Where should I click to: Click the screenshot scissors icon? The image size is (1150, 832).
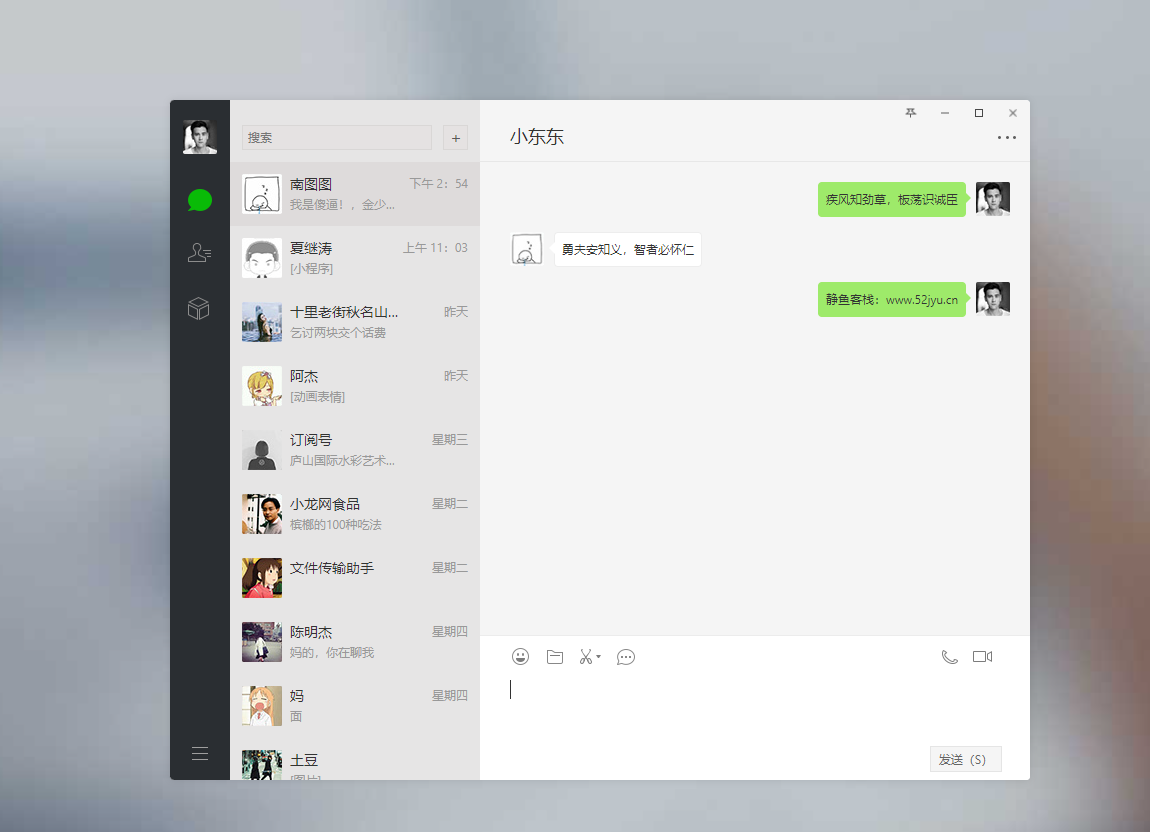click(586, 657)
